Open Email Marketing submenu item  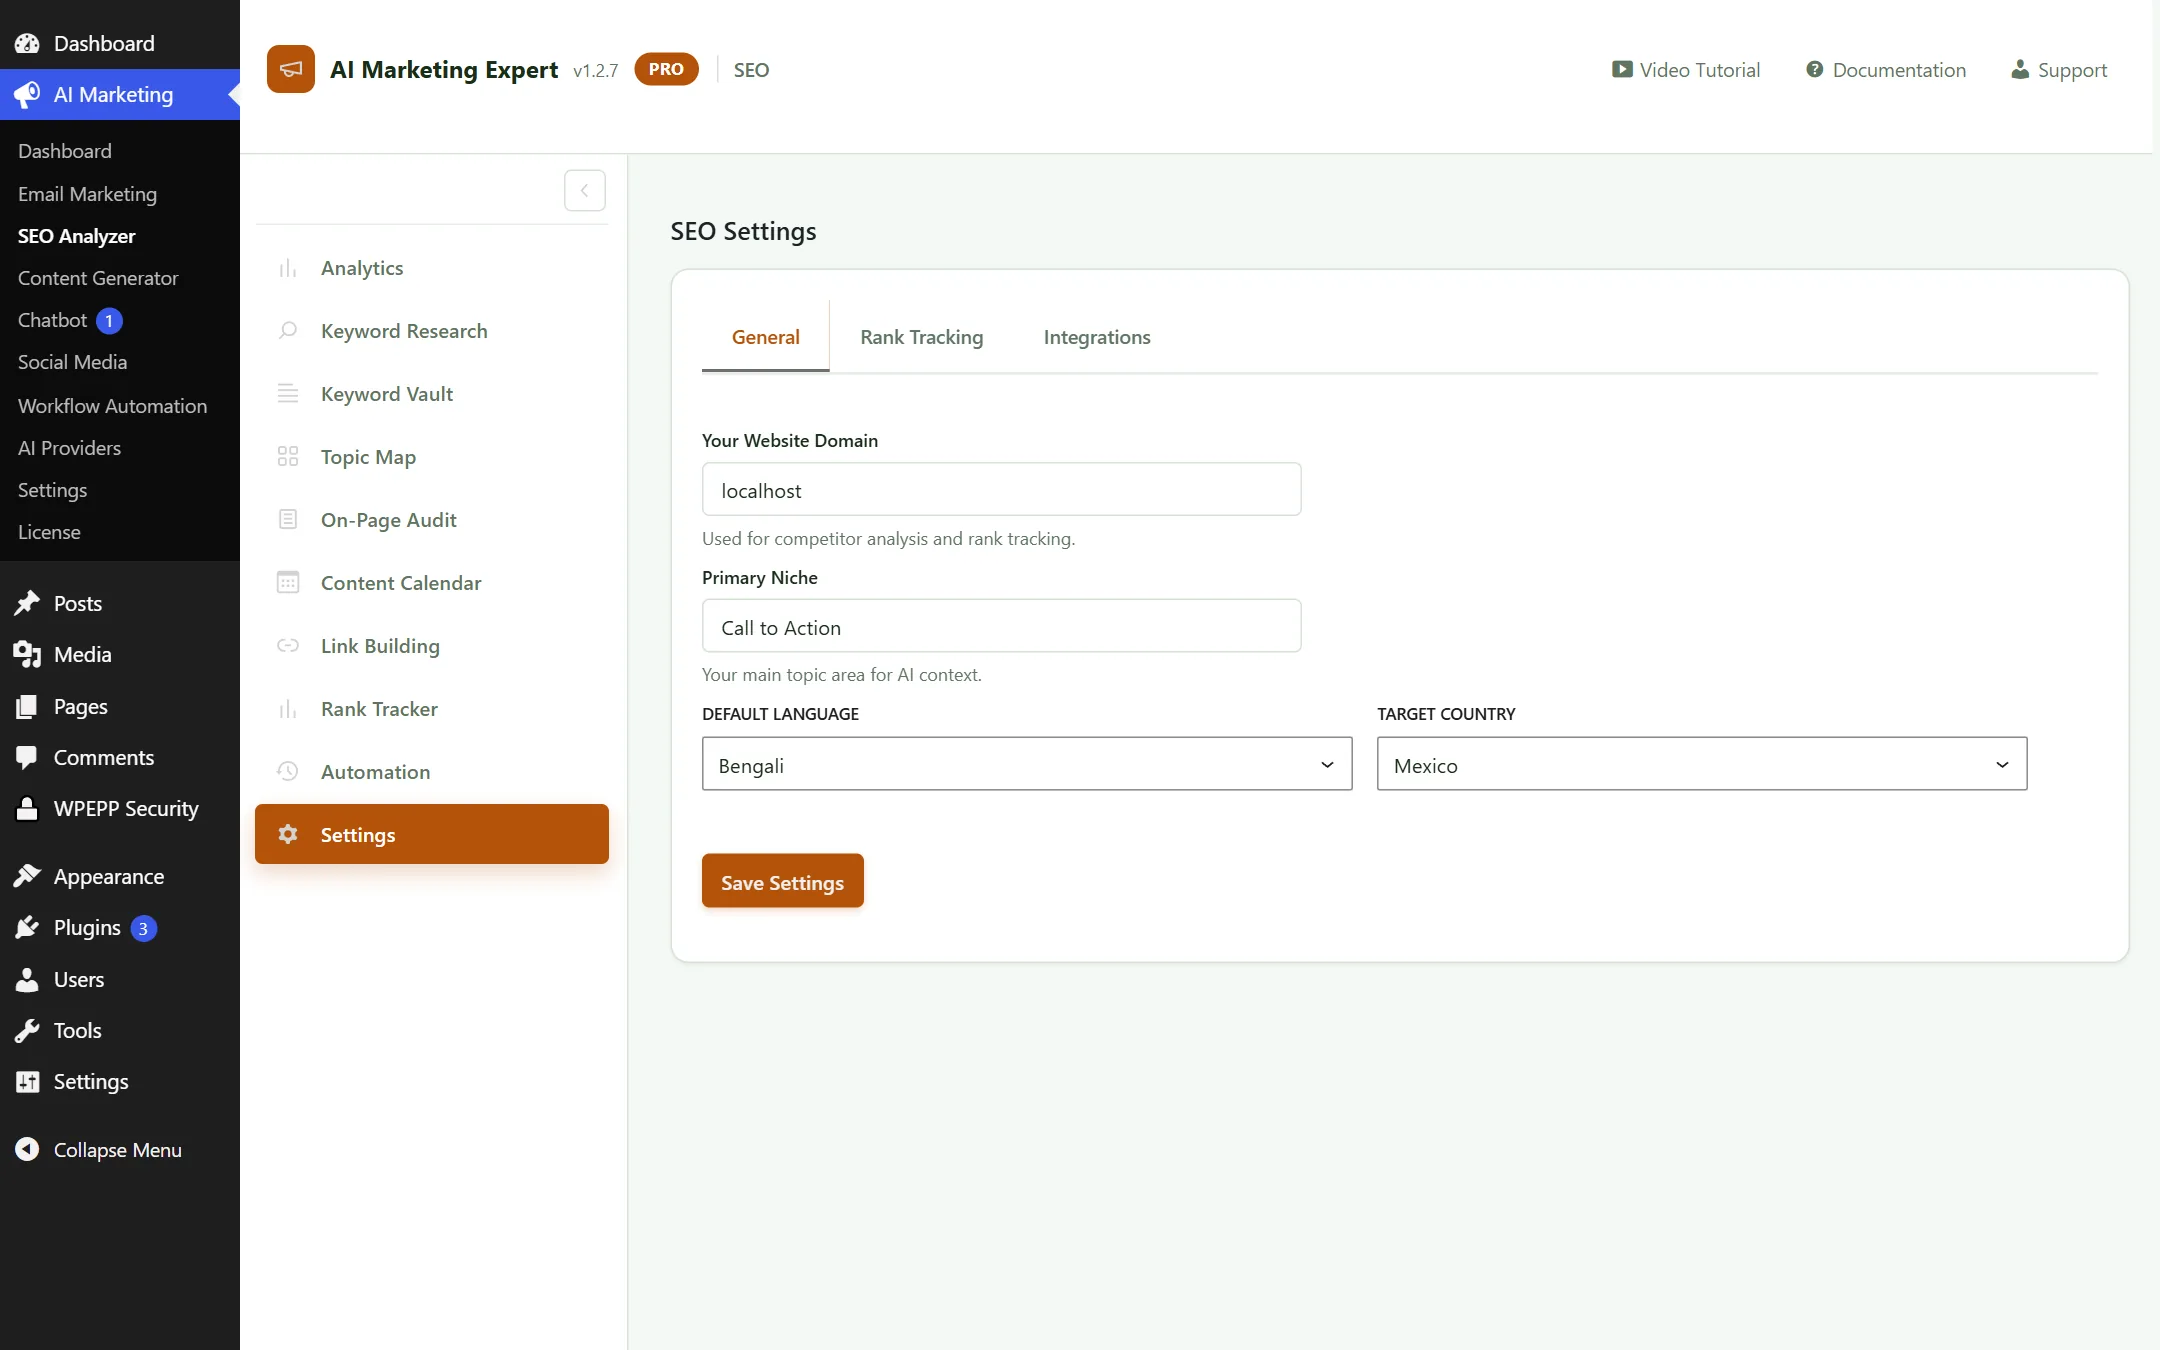[x=87, y=193]
